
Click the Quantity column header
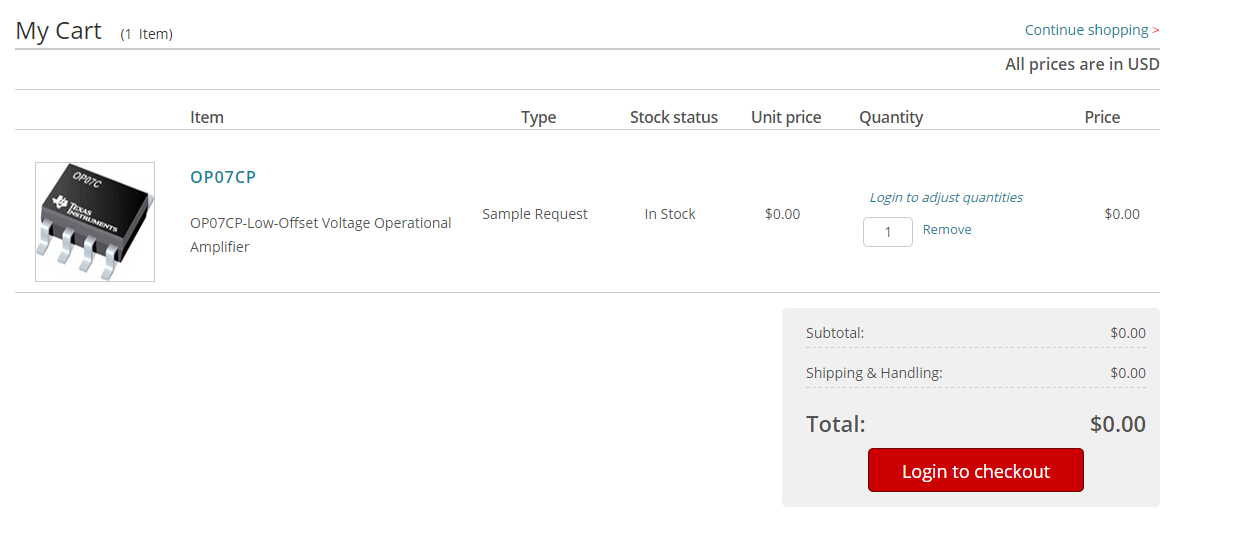[891, 117]
